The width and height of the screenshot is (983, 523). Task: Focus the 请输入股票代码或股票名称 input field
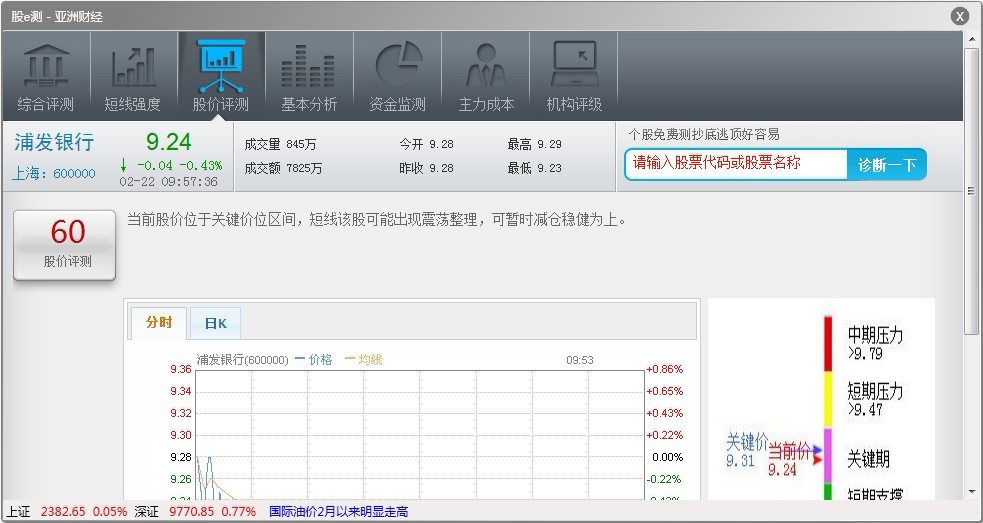[736, 164]
